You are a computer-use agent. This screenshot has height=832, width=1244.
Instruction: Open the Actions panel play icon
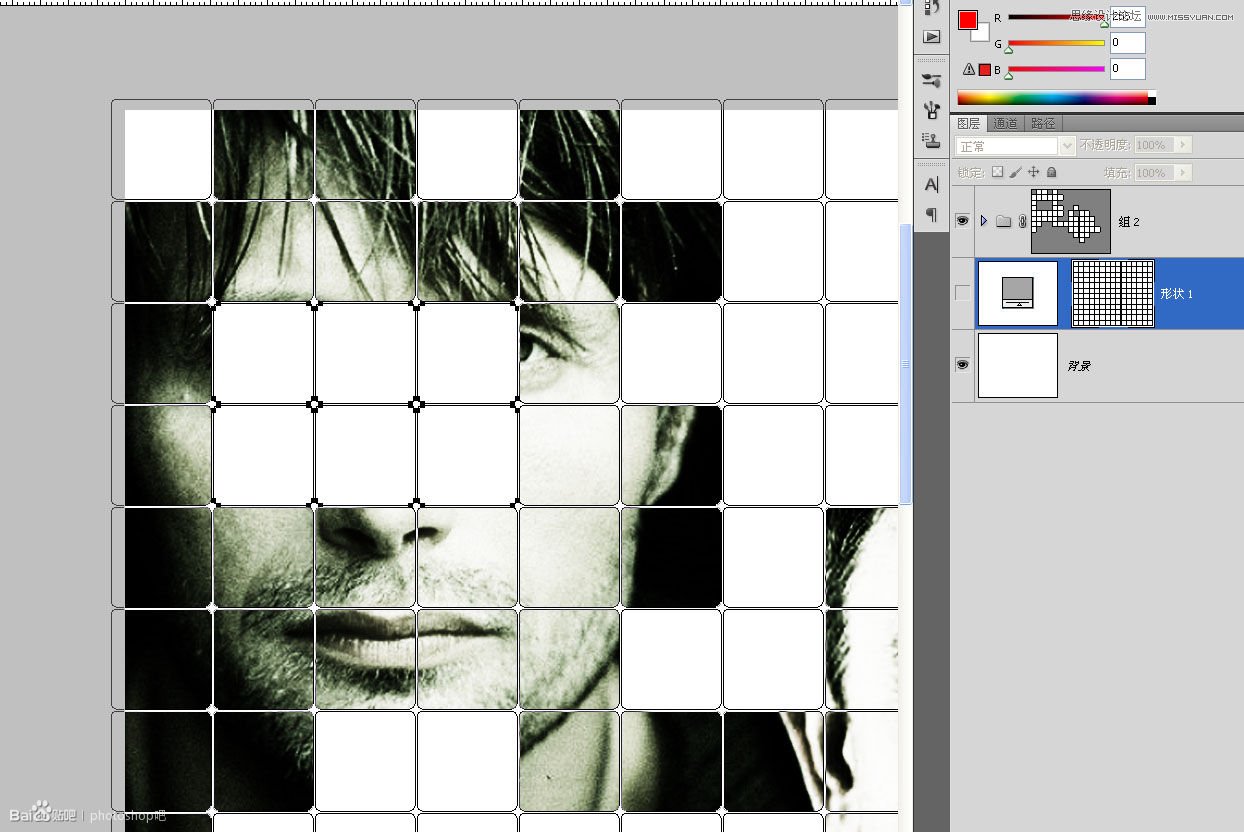pyautogui.click(x=931, y=37)
